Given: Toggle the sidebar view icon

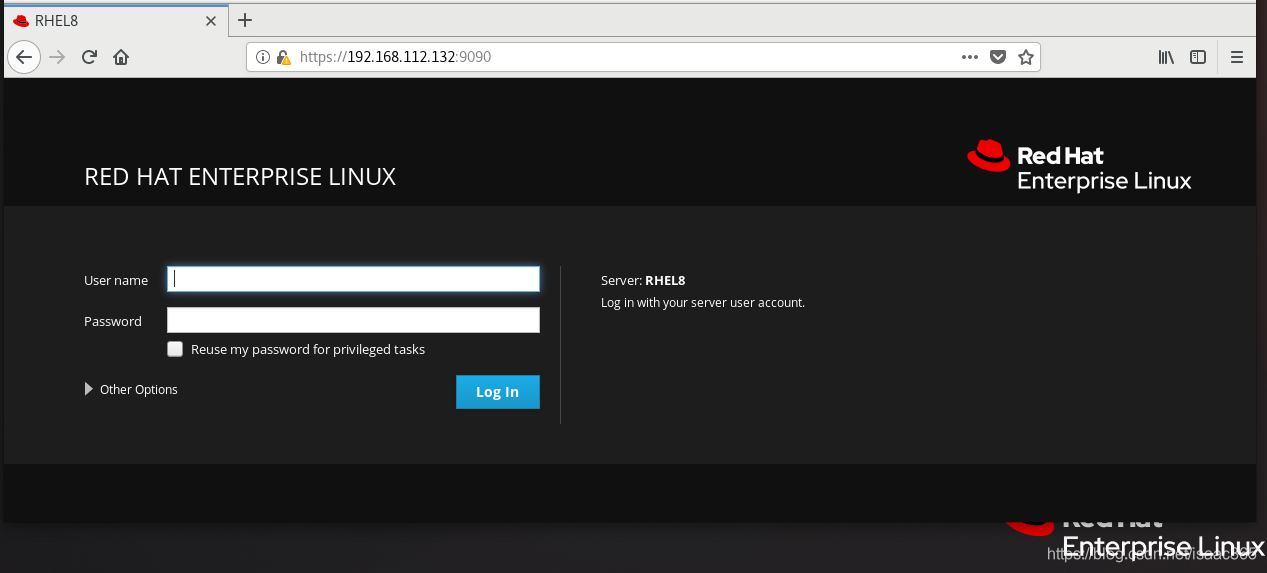Looking at the screenshot, I should [1198, 57].
